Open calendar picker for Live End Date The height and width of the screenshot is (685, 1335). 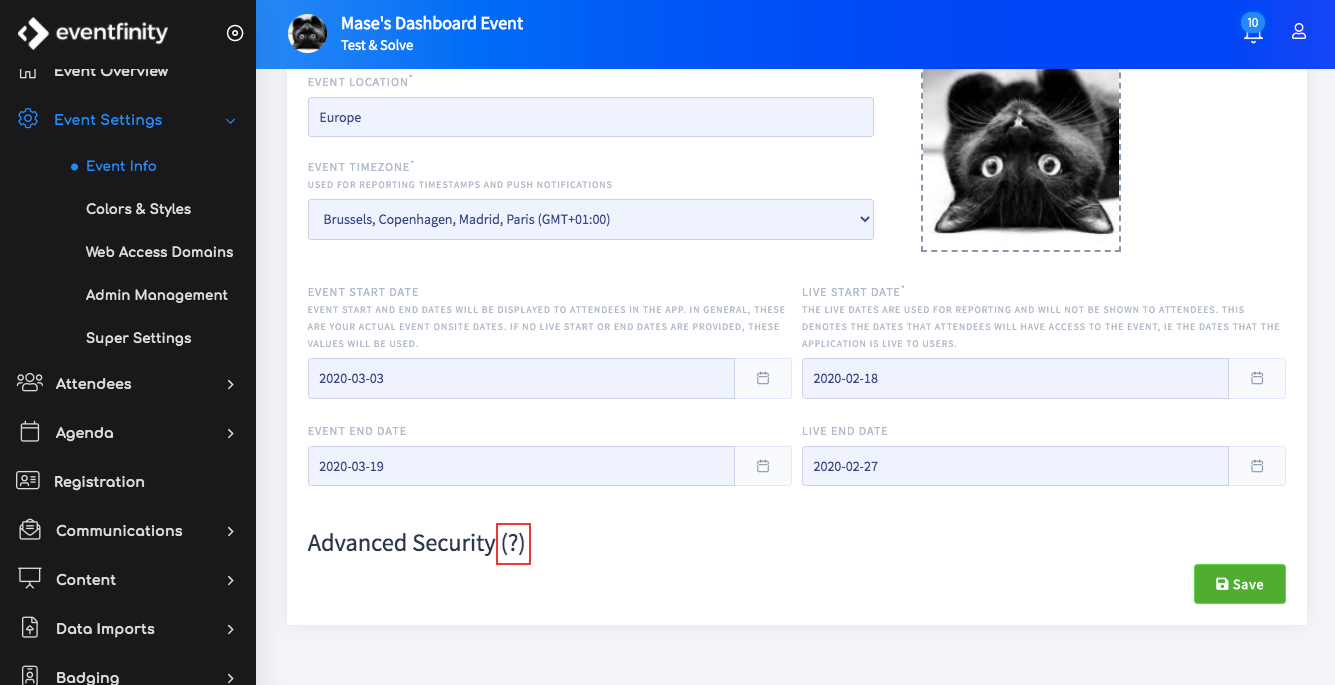click(x=1257, y=466)
